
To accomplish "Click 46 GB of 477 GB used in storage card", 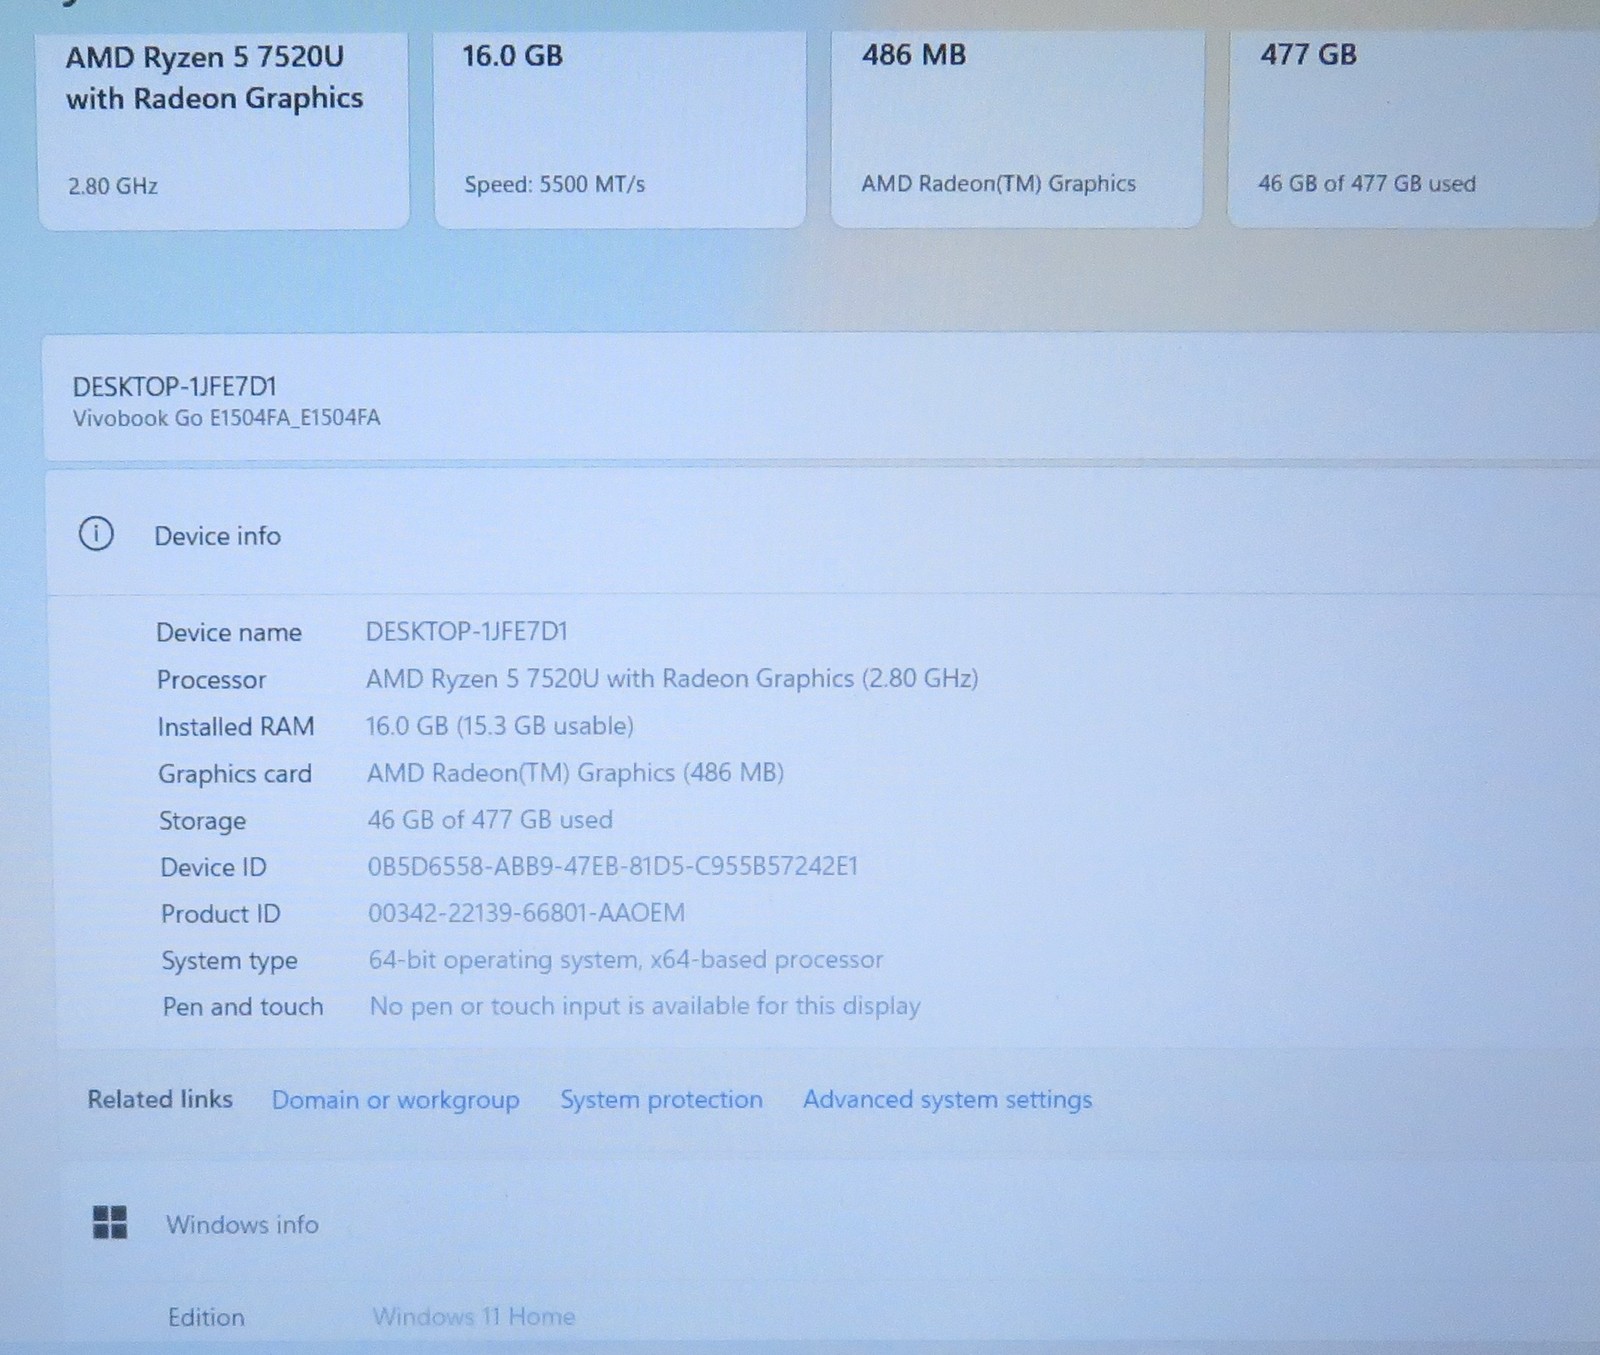I will (x=1367, y=183).
